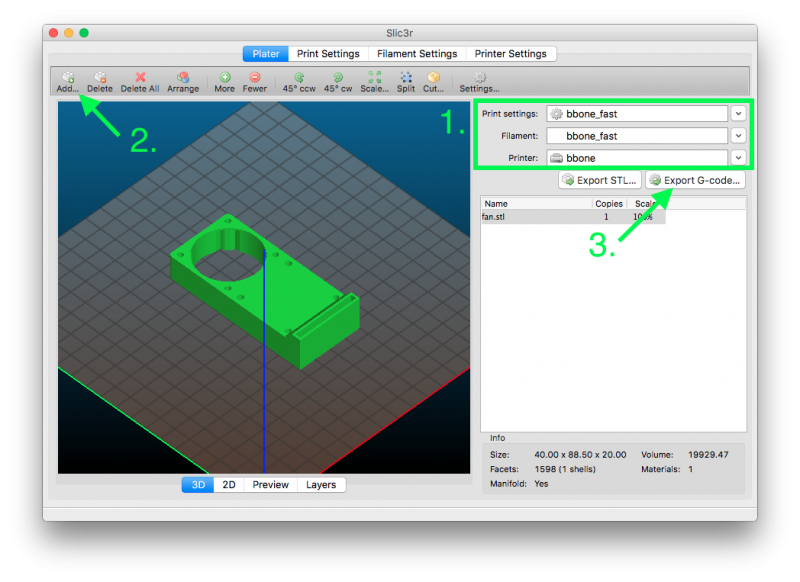Switch to the Print Settings tab
Image resolution: width=800 pixels, height=582 pixels.
tap(328, 54)
